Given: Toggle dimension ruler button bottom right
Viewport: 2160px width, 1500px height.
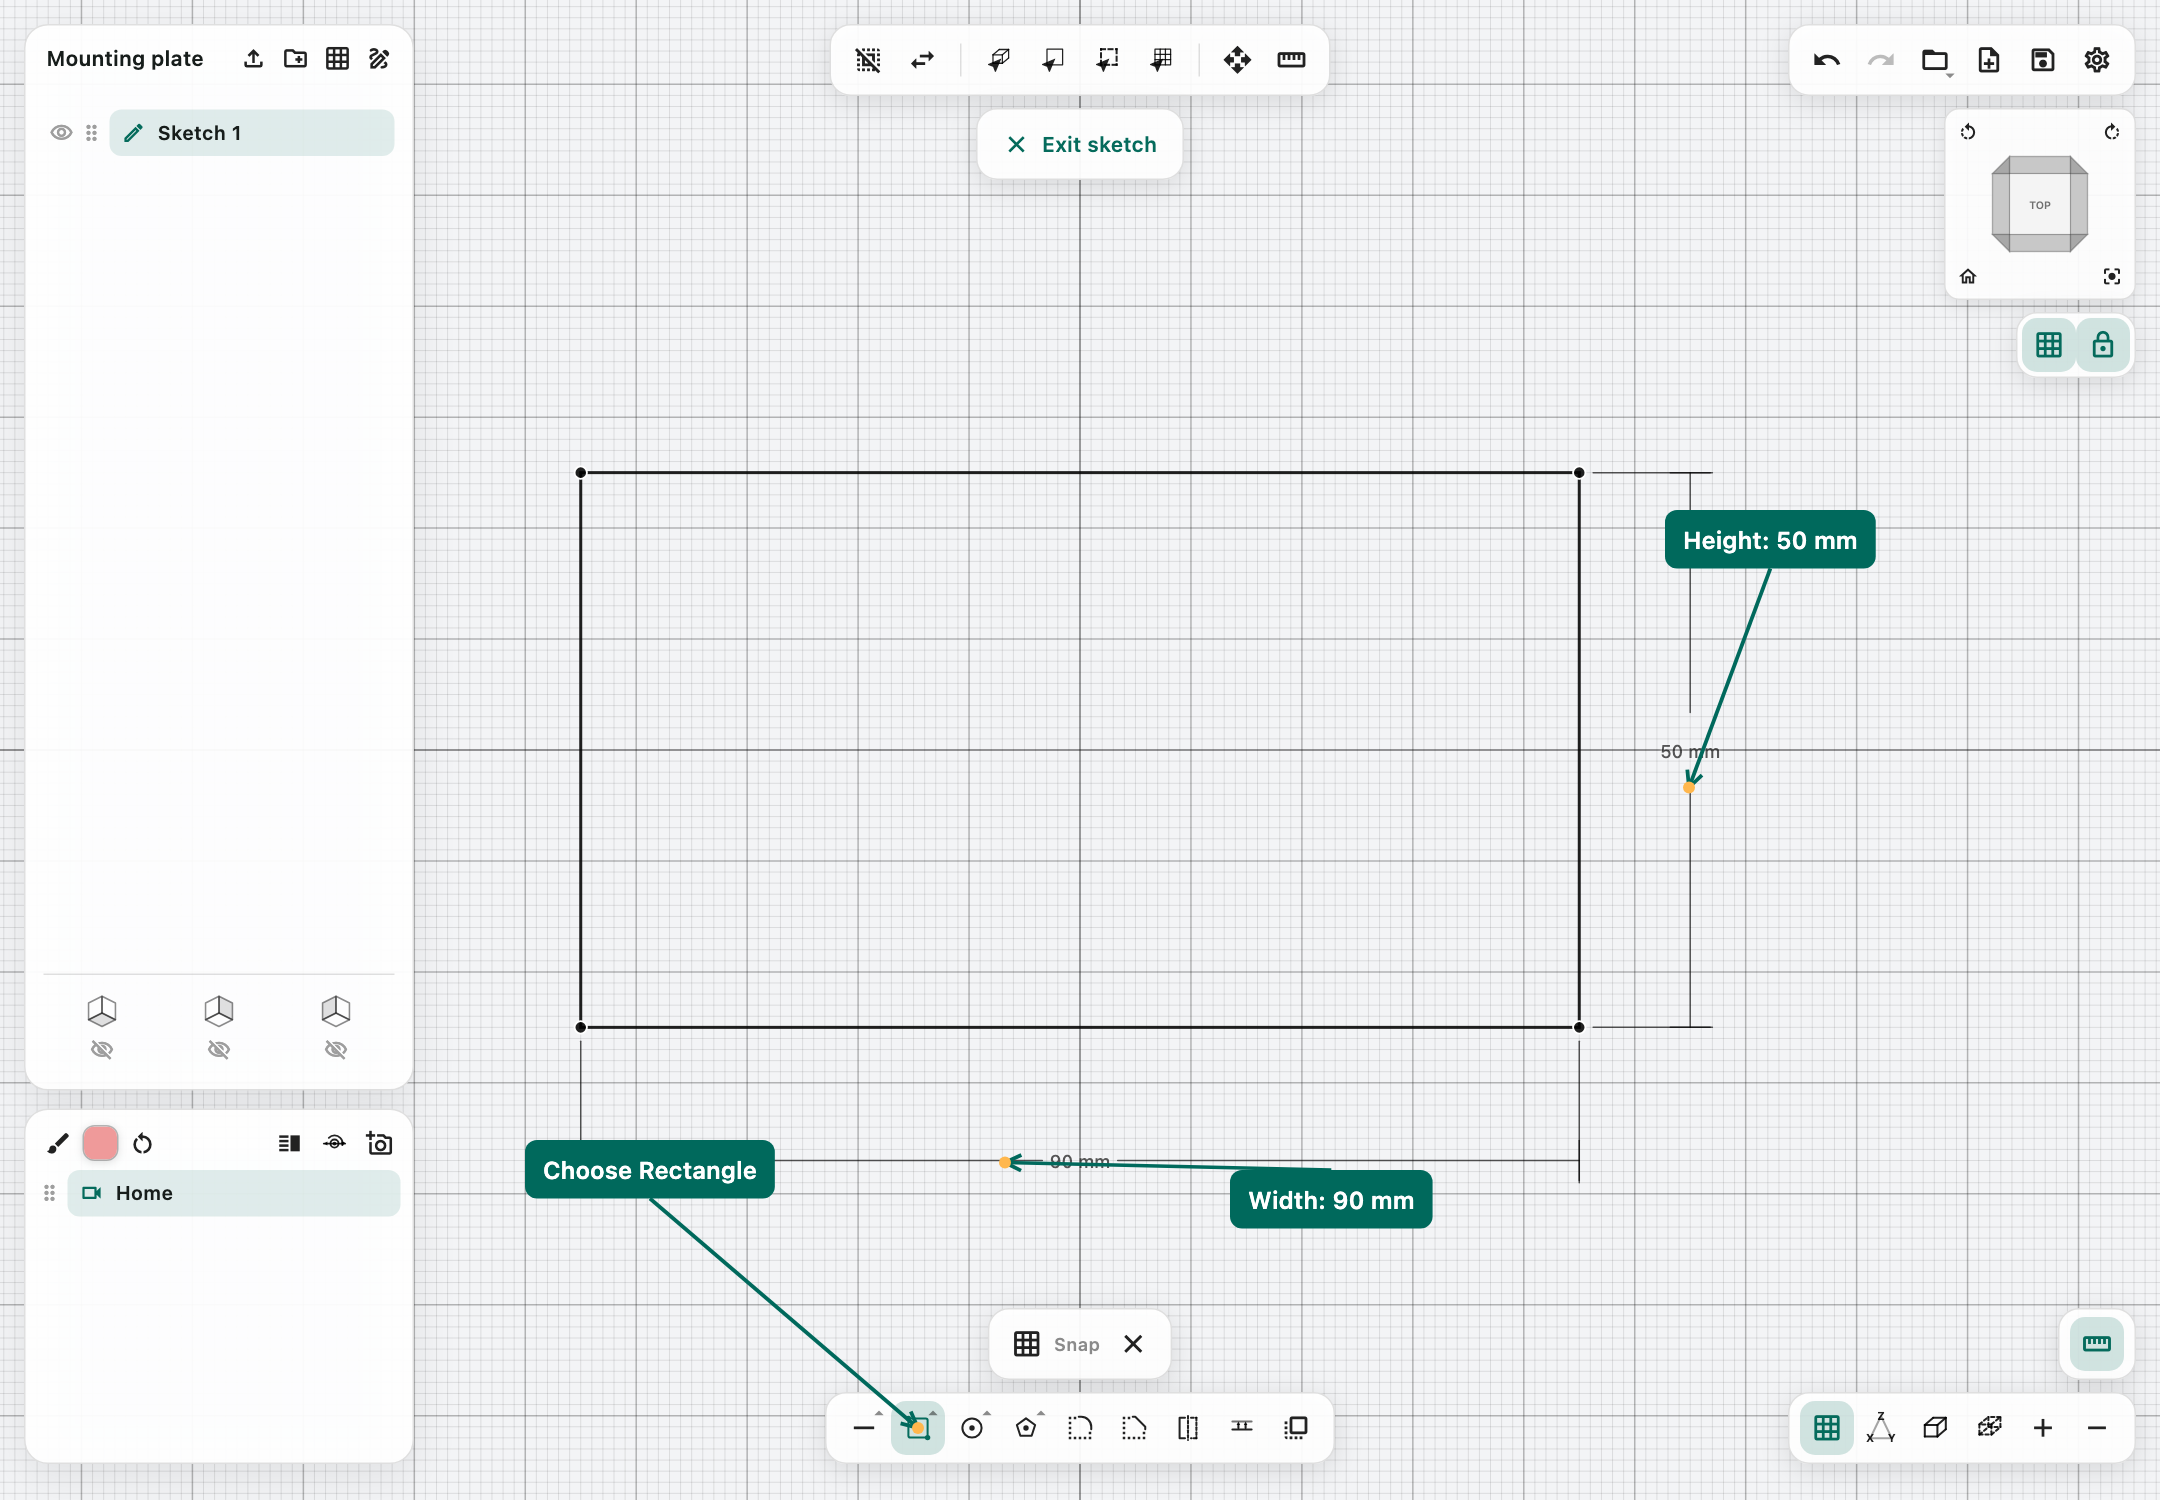Looking at the screenshot, I should [x=2097, y=1344].
